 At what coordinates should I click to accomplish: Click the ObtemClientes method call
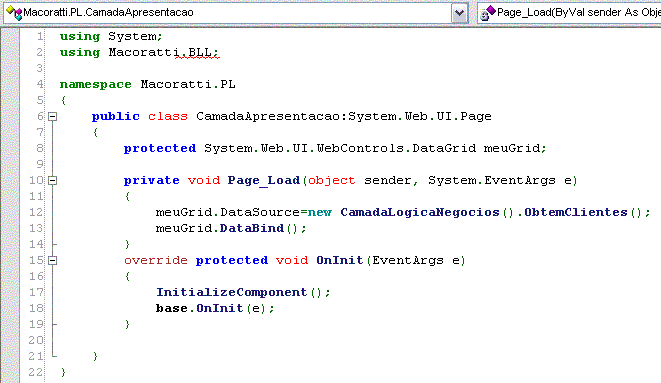click(x=576, y=212)
